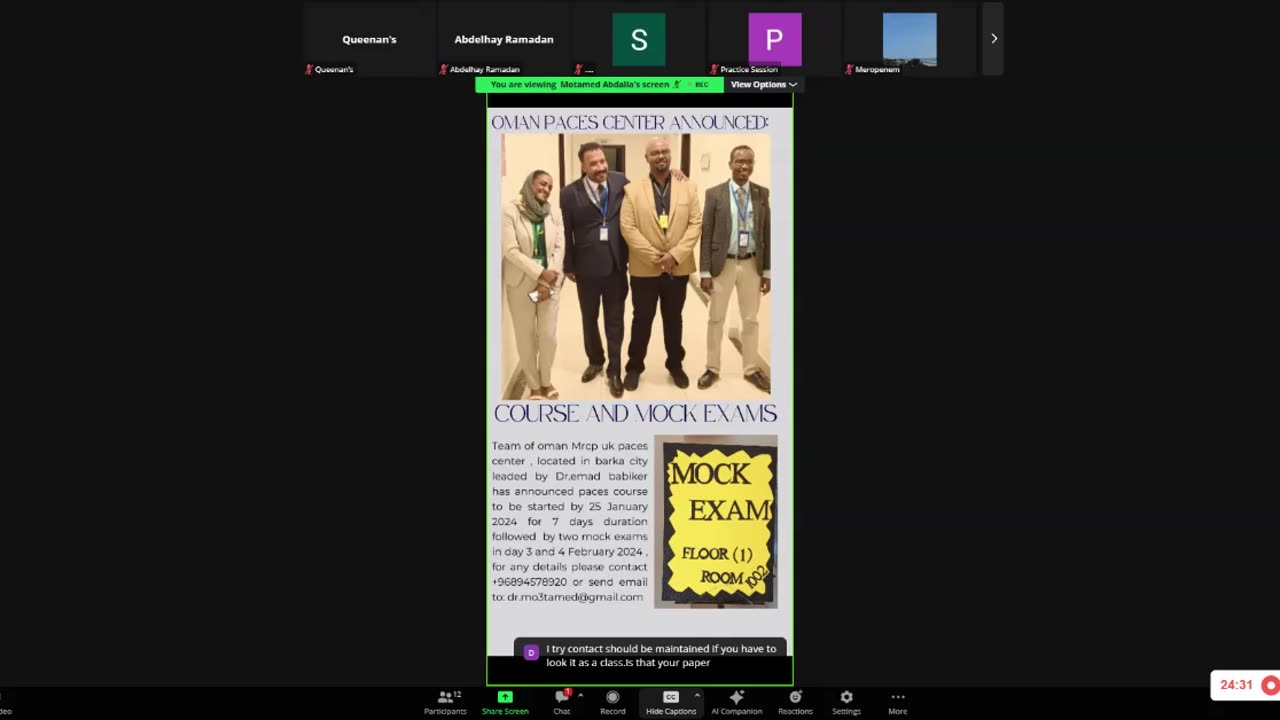Click the 24:31 recording timer

1236,685
